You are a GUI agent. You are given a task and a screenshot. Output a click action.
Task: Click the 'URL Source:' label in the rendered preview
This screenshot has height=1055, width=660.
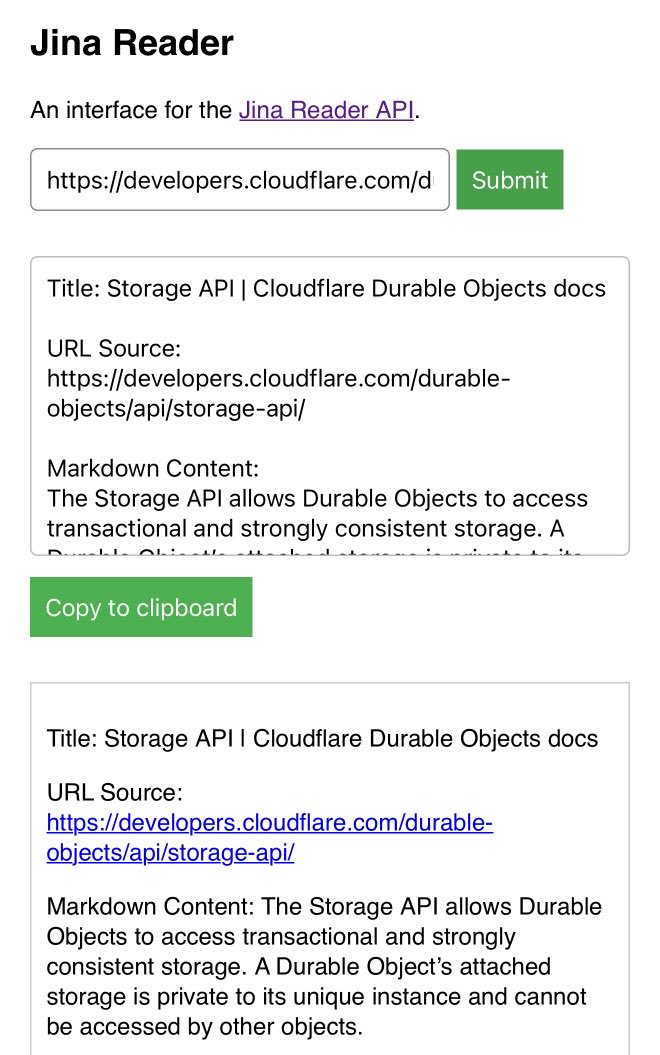115,793
